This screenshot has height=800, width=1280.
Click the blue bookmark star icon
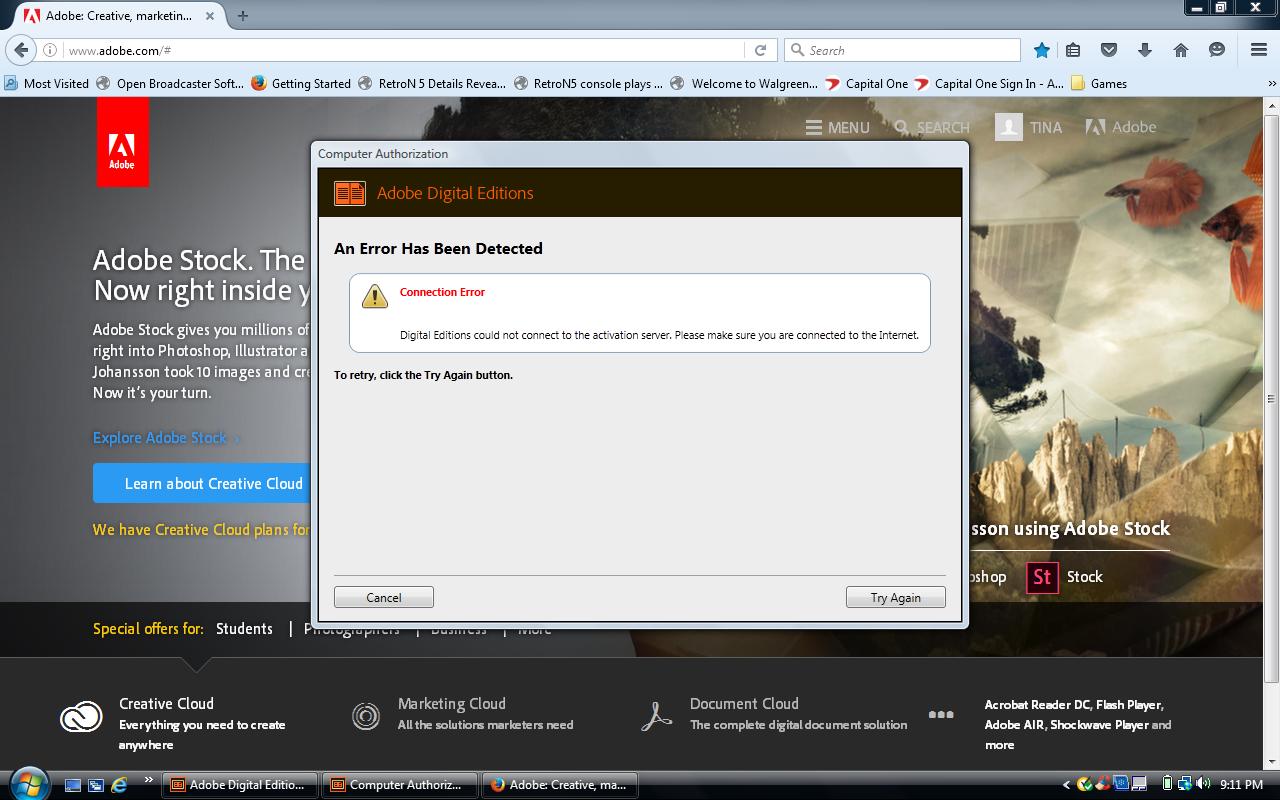point(1042,50)
